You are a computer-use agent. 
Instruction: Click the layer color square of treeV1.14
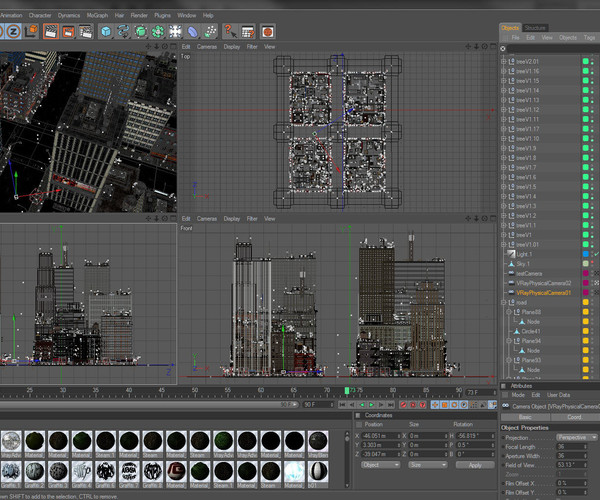[x=585, y=90]
